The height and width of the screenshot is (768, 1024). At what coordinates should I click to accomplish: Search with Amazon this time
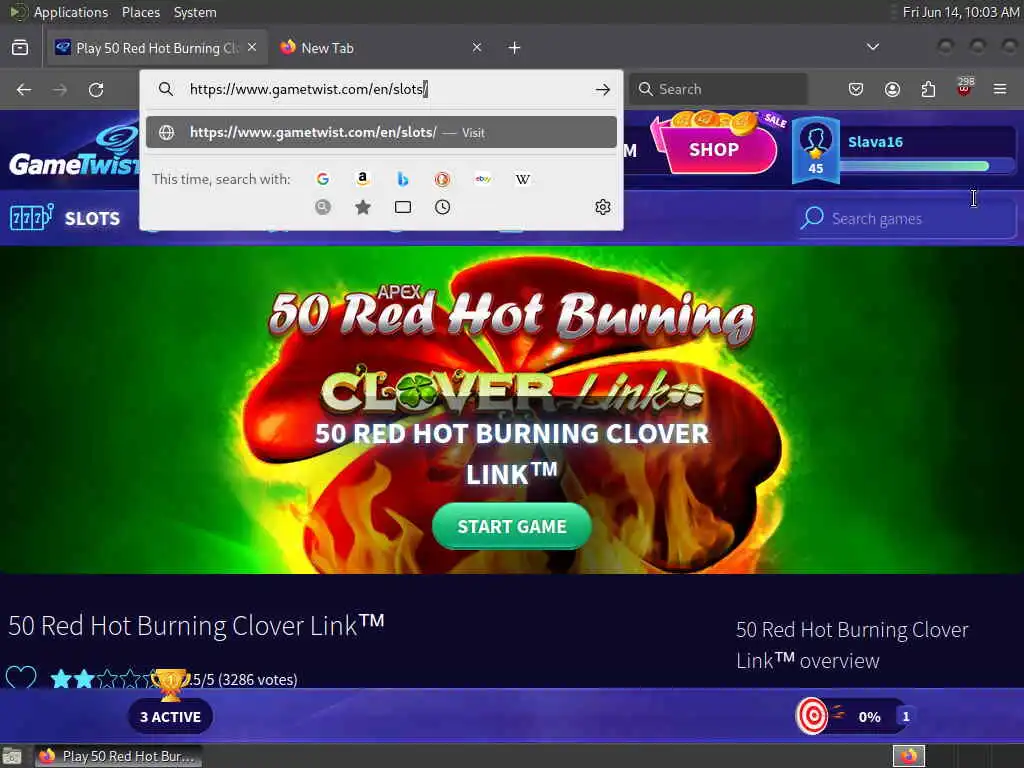(x=362, y=179)
